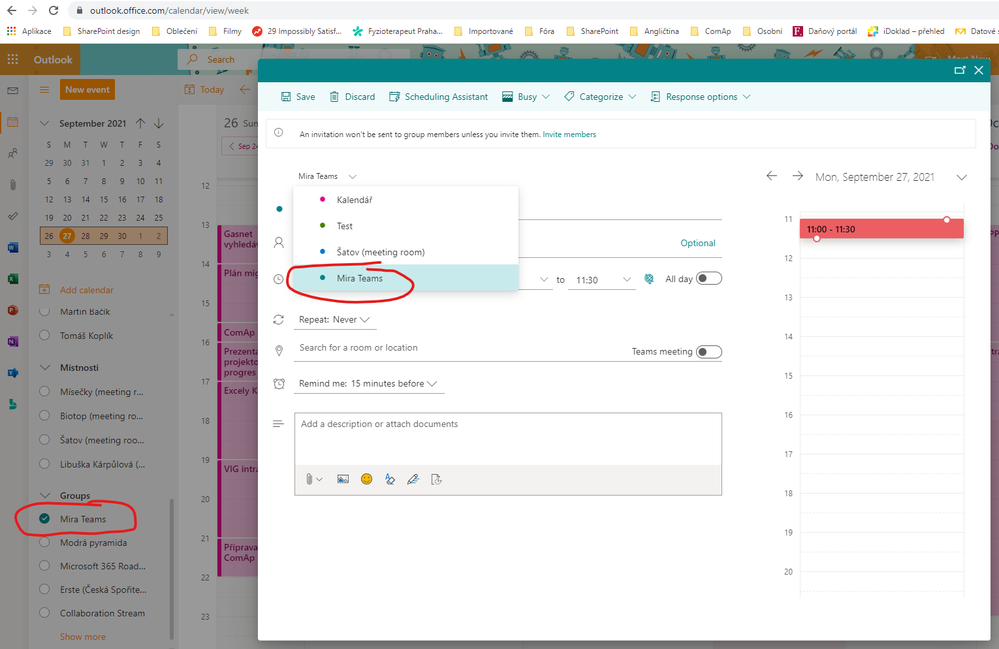999x649 pixels.
Task: Open Response options dropdown
Action: click(701, 97)
